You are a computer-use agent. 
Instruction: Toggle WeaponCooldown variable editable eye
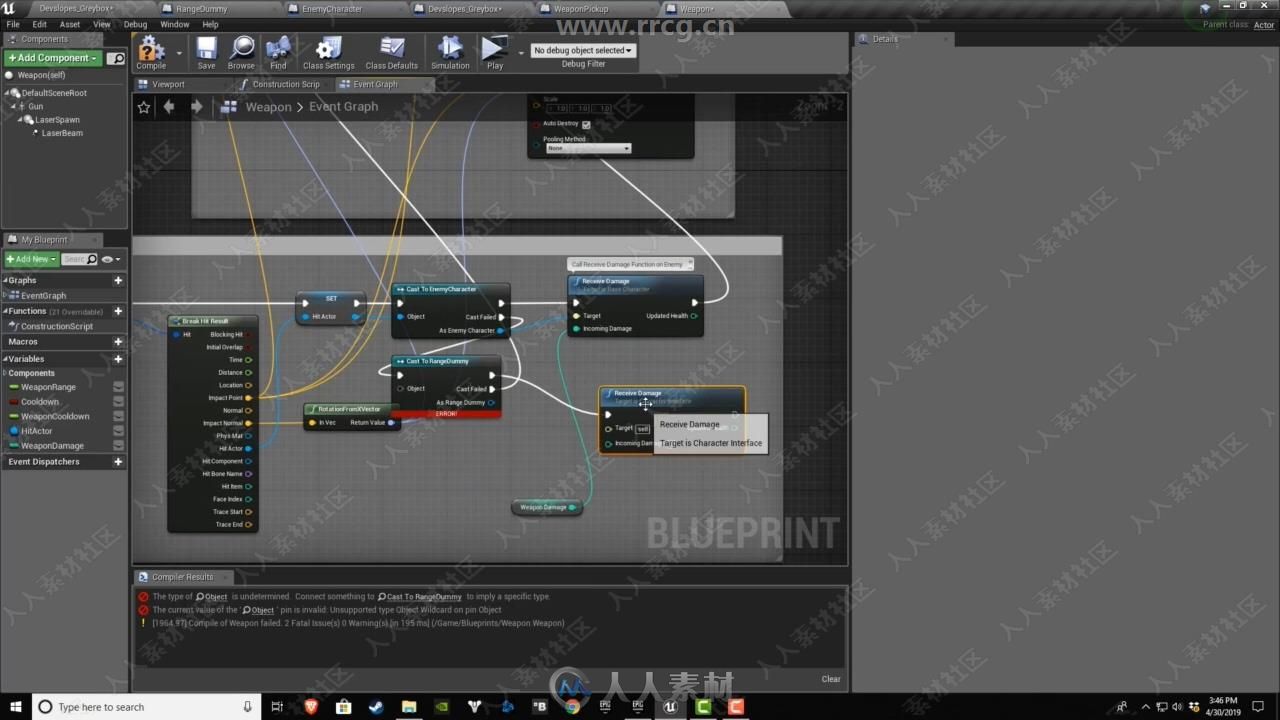coord(118,416)
